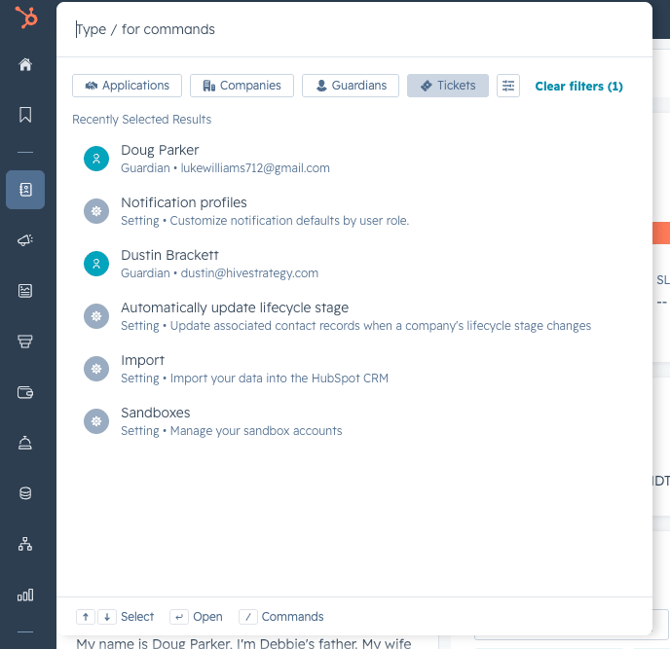Click the Import setting gear icon

tap(97, 369)
